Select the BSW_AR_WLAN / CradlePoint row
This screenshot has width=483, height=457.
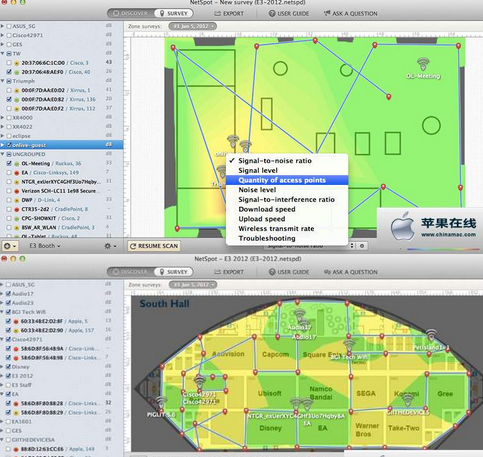pos(62,227)
